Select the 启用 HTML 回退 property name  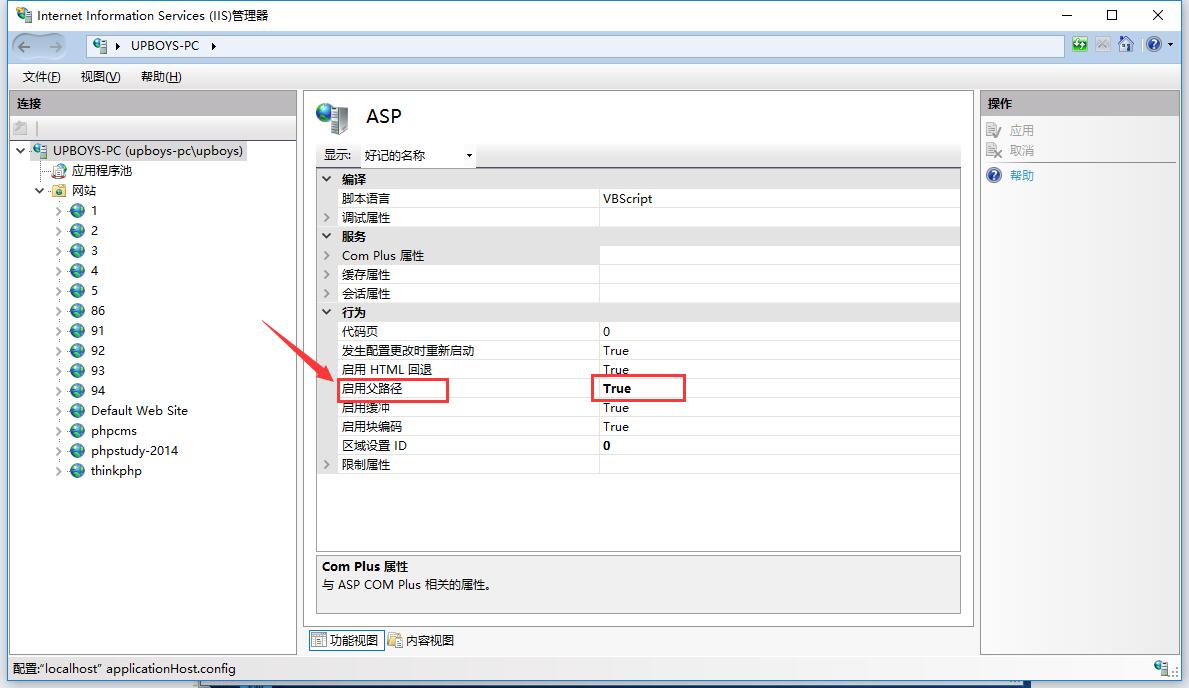[x=386, y=369]
